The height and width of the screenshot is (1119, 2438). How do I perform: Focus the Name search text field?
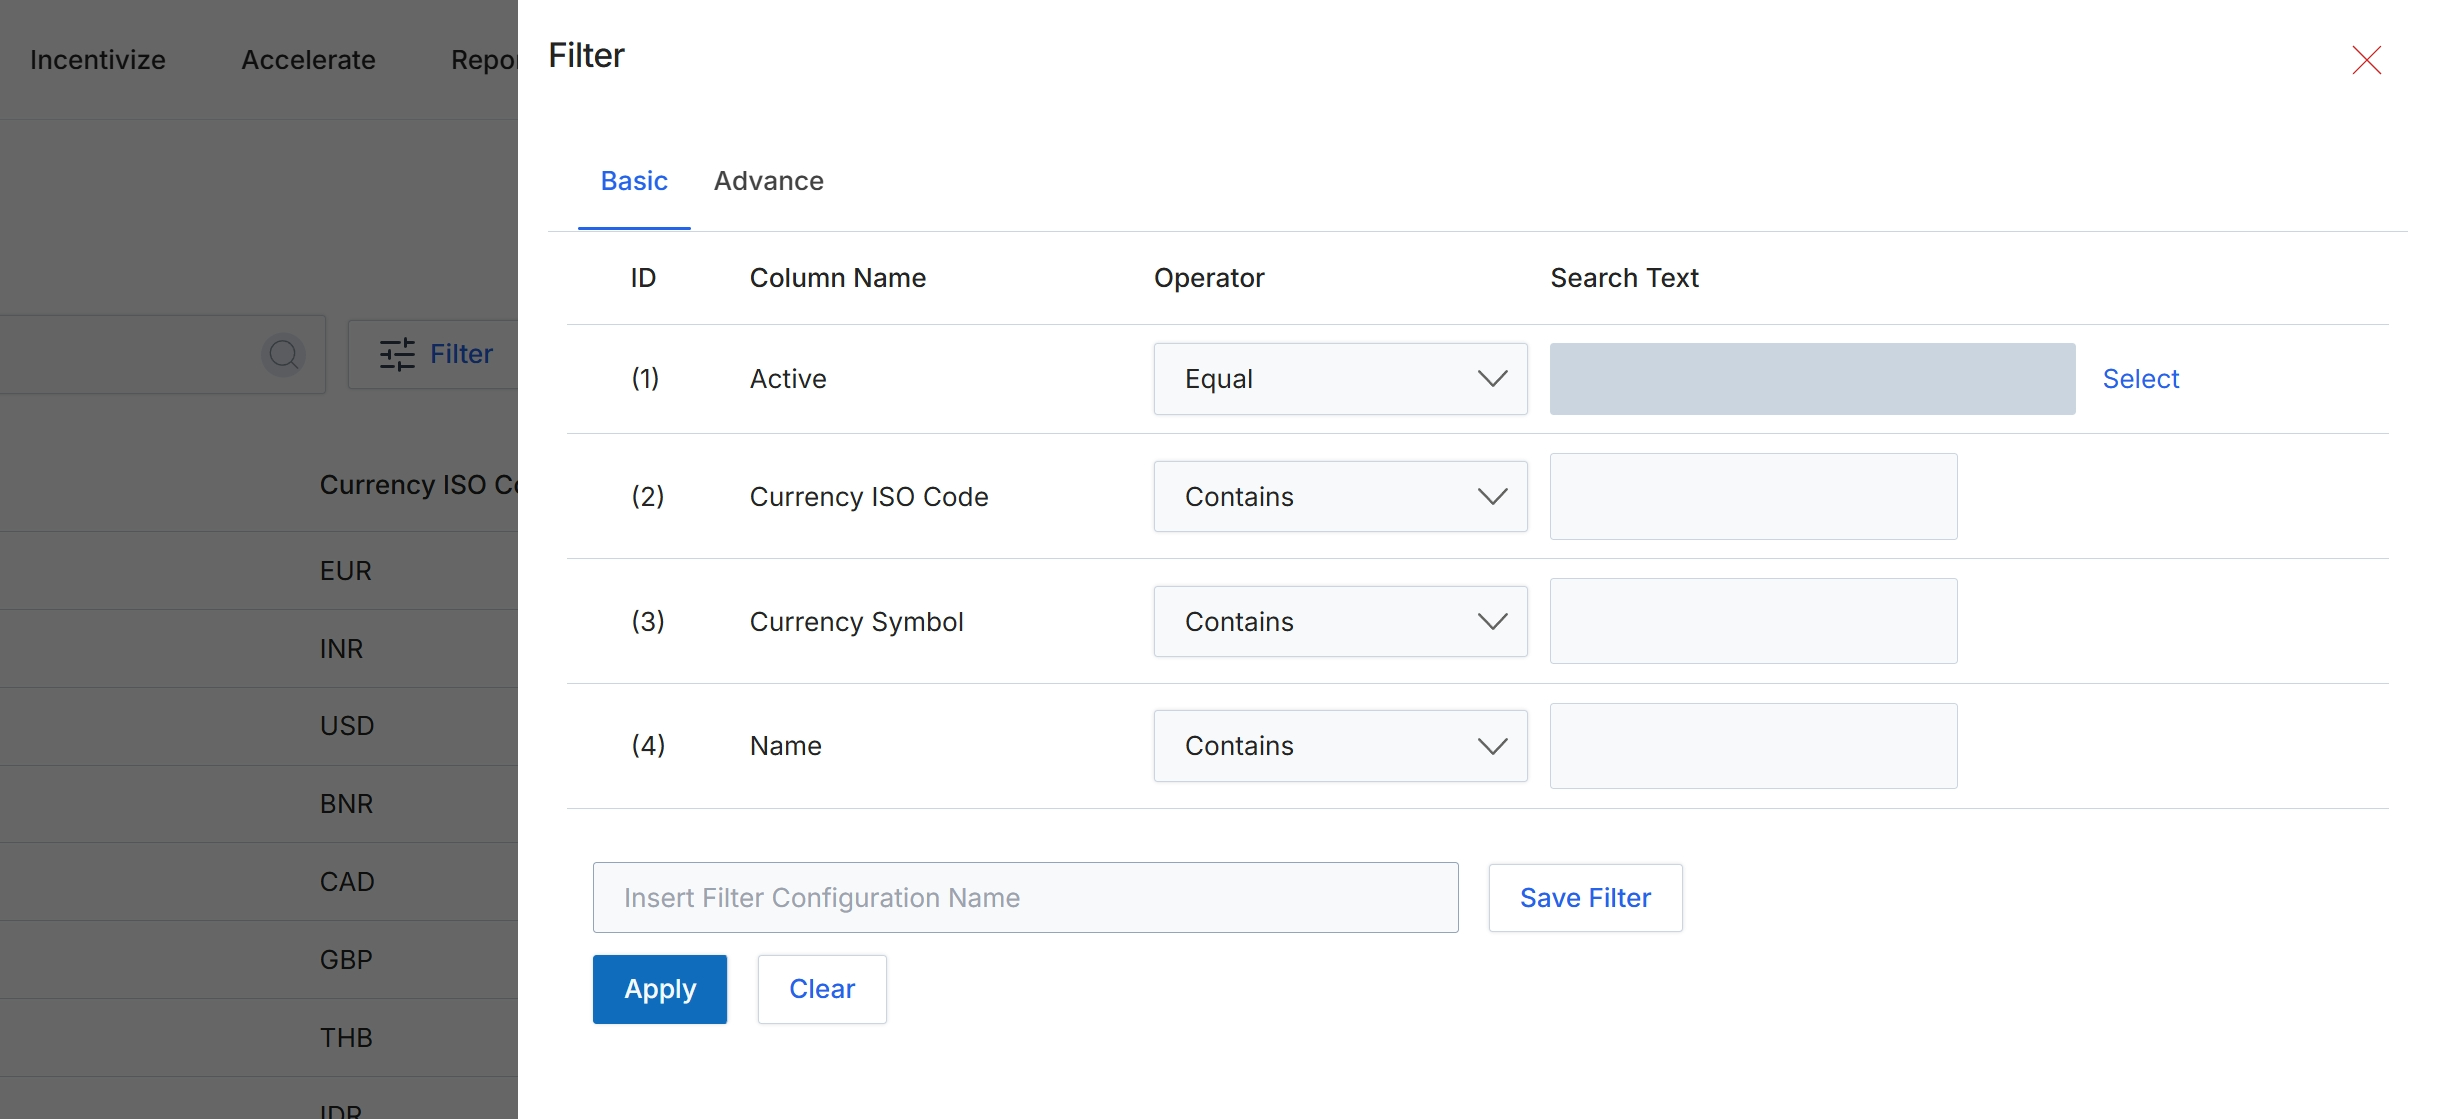1753,746
